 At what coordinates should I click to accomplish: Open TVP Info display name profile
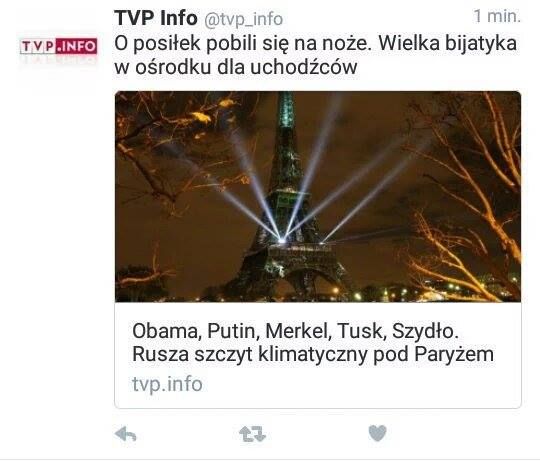click(156, 18)
